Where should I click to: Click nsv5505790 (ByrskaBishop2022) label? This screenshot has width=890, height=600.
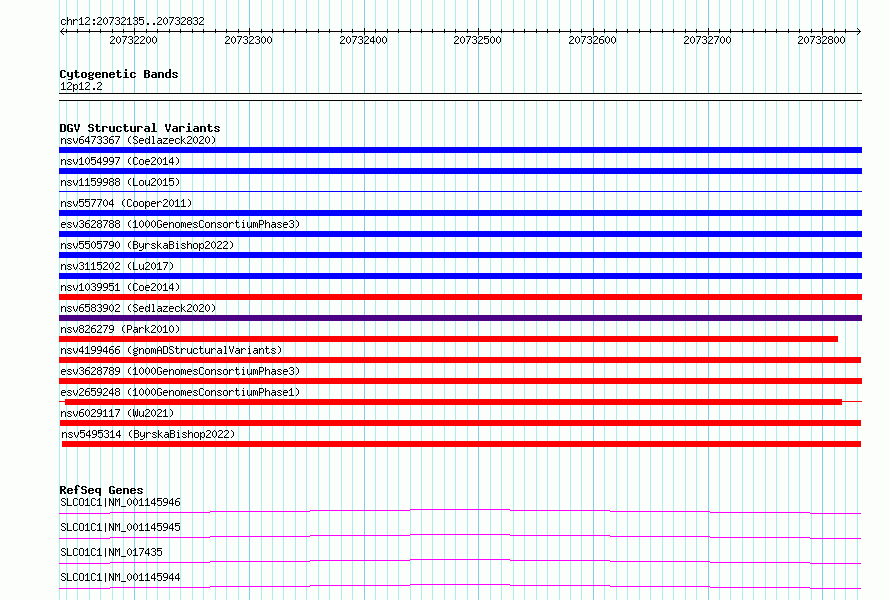click(x=147, y=245)
